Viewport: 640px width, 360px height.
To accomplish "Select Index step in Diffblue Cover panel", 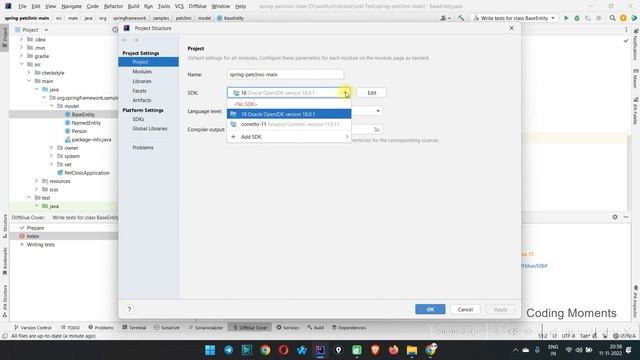I will pos(33,236).
